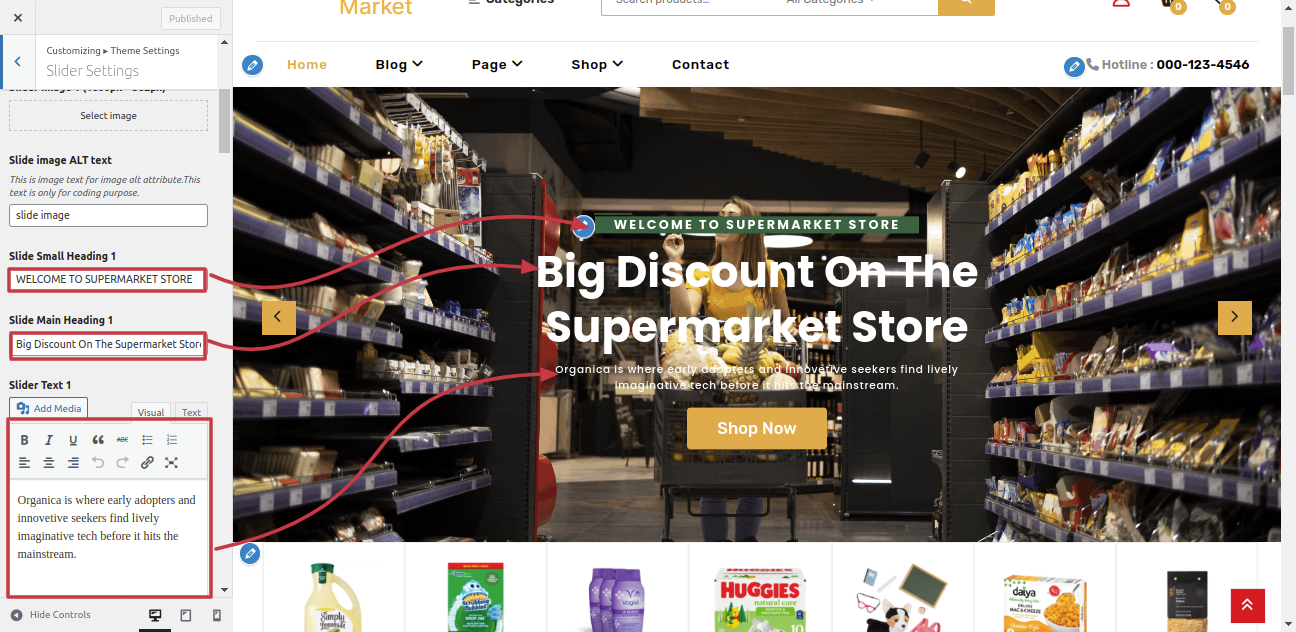Switch preview to desktop device
This screenshot has width=1296, height=632.
(x=155, y=615)
